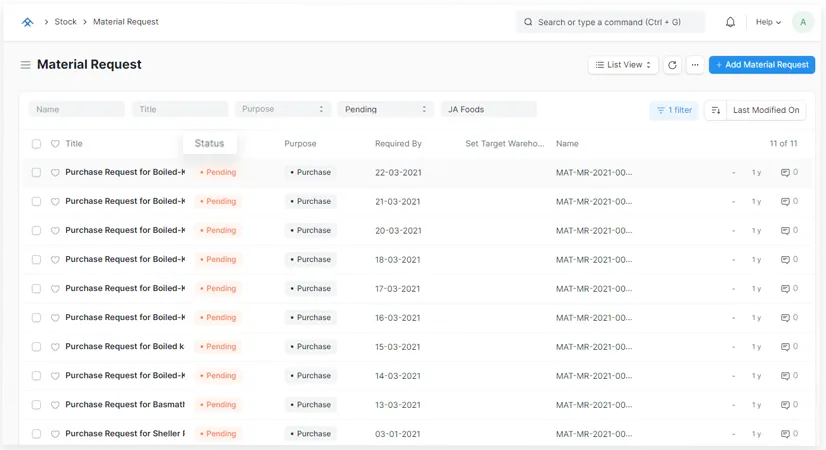The image size is (826, 450).
Task: Toggle the sidebar hamburger menu icon
Action: (25, 65)
